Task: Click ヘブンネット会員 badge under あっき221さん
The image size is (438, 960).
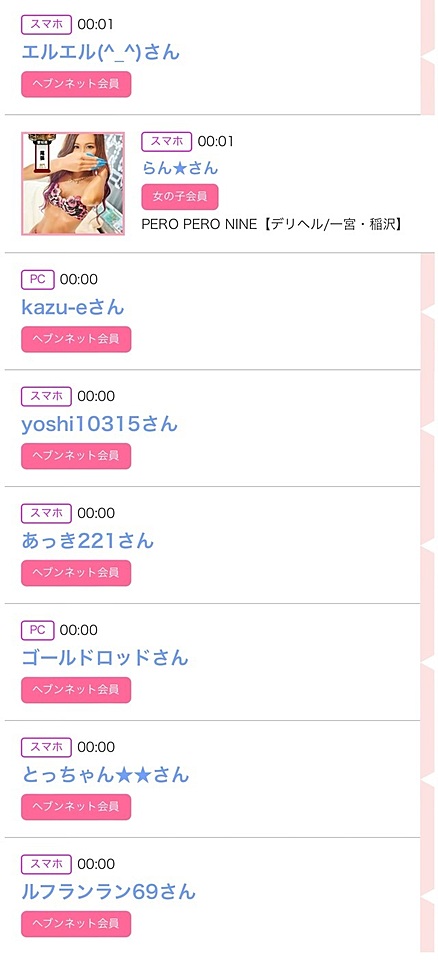Action: pos(76,573)
